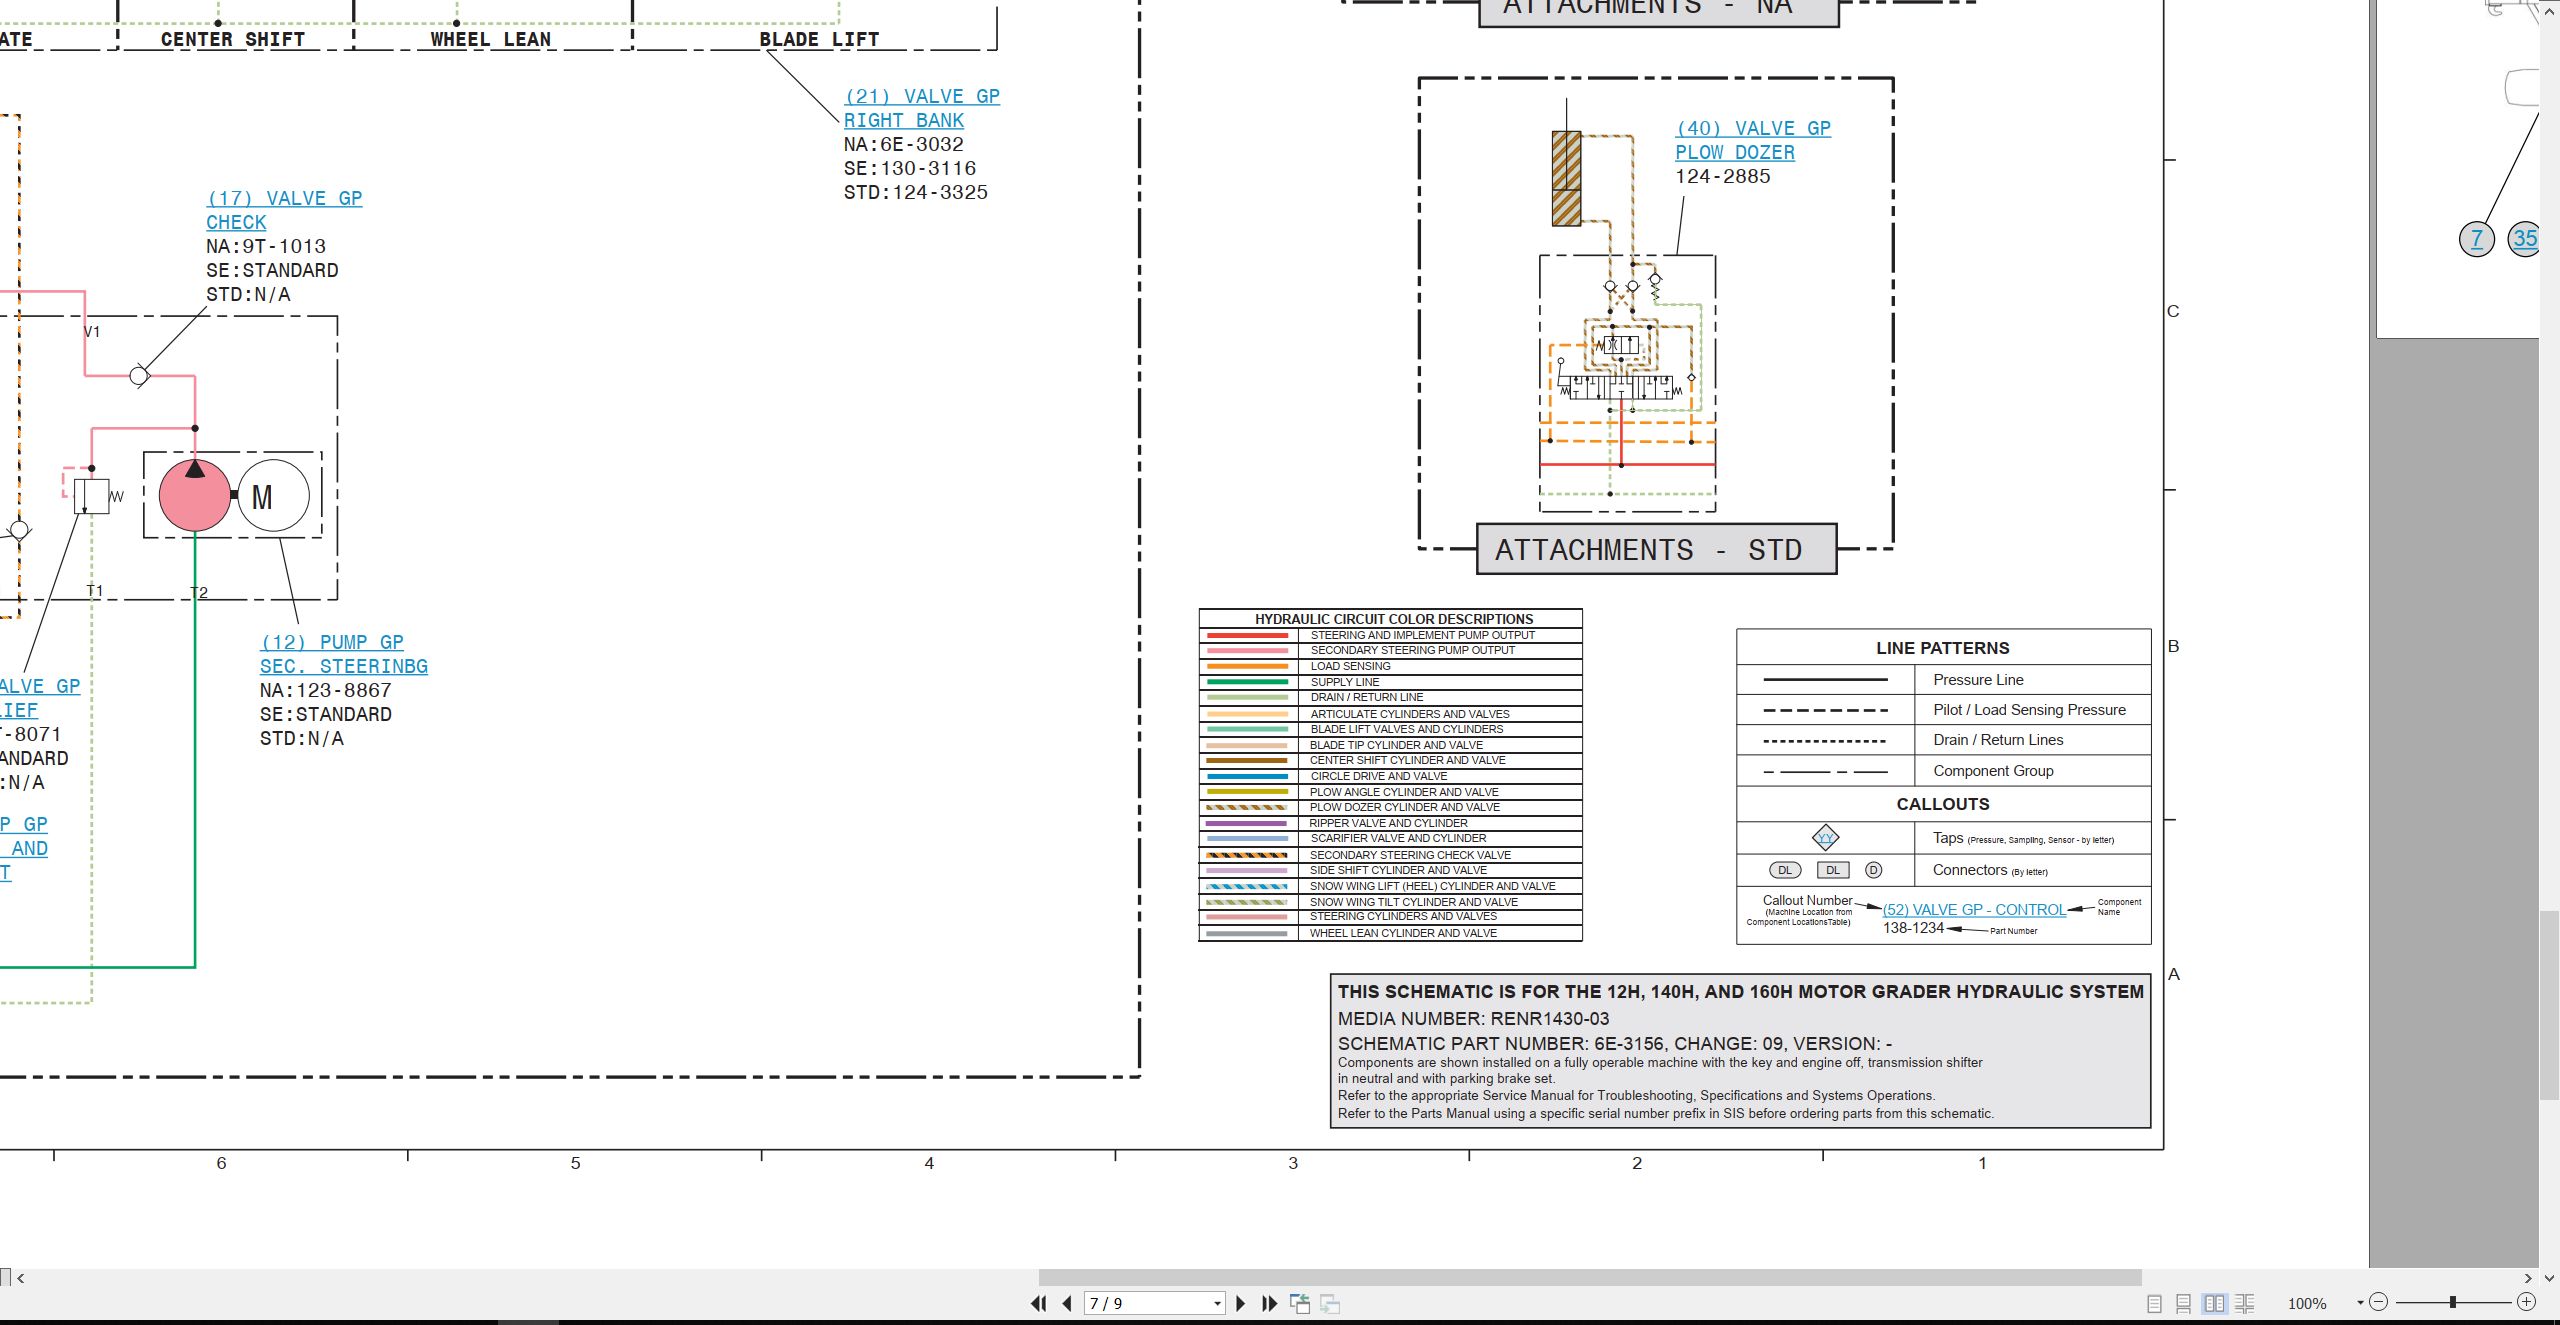Switch to continuous page view

2184,1303
